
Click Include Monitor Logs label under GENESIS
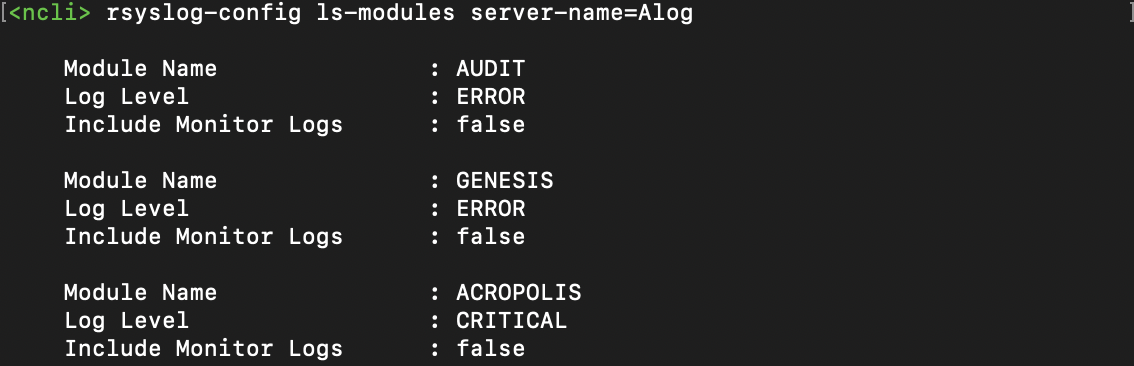203,237
